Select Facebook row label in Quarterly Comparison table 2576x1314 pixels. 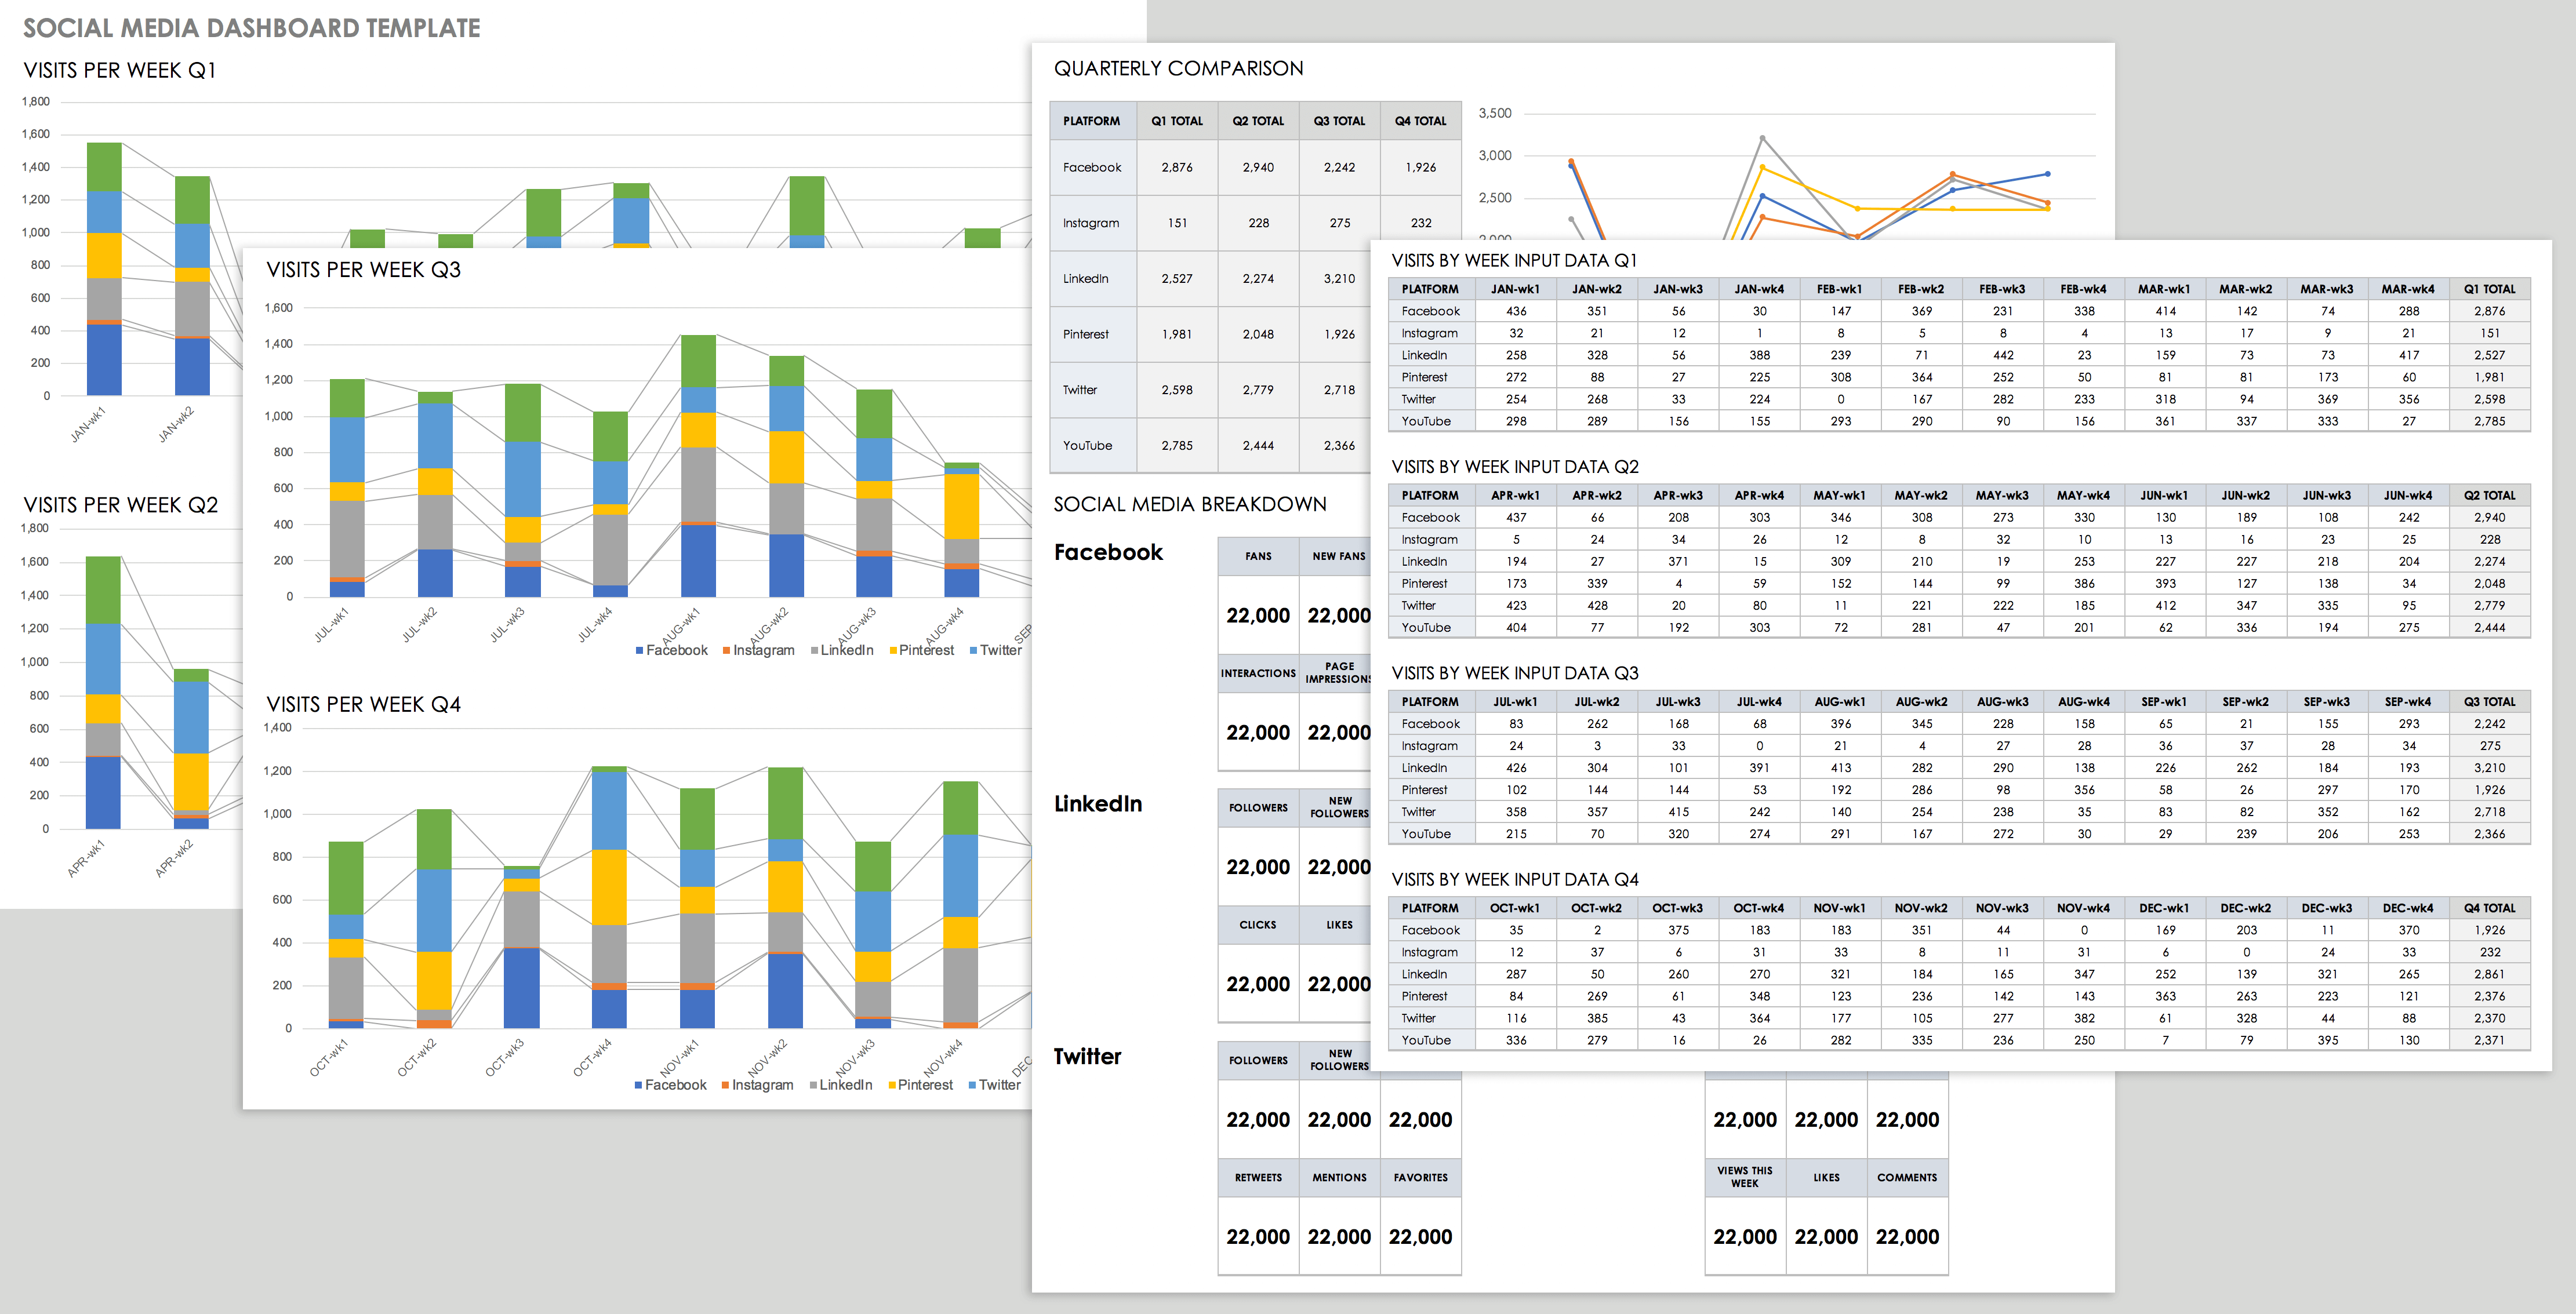[1092, 167]
